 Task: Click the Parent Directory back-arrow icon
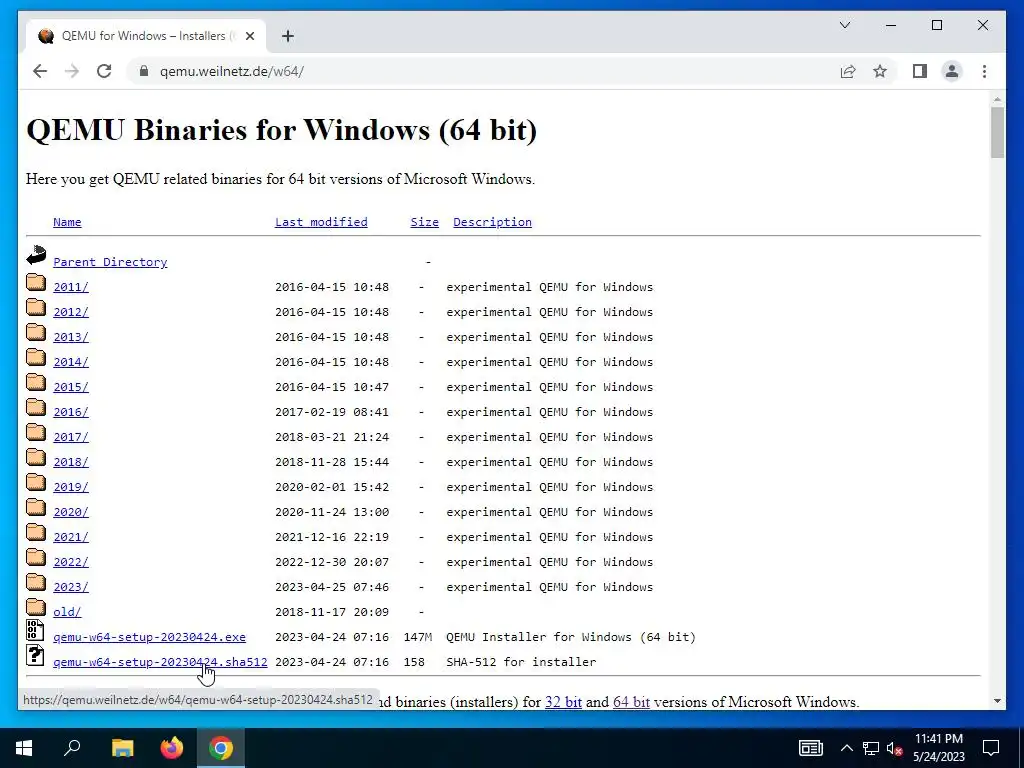[x=37, y=255]
